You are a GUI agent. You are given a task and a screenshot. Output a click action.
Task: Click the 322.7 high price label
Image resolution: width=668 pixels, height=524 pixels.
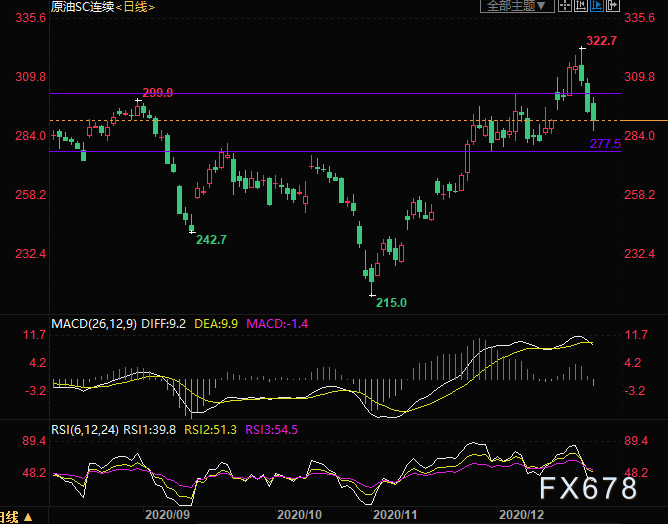[602, 41]
